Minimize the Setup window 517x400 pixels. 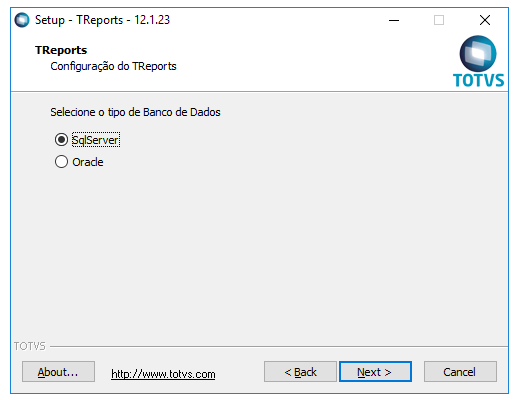pyautogui.click(x=394, y=20)
